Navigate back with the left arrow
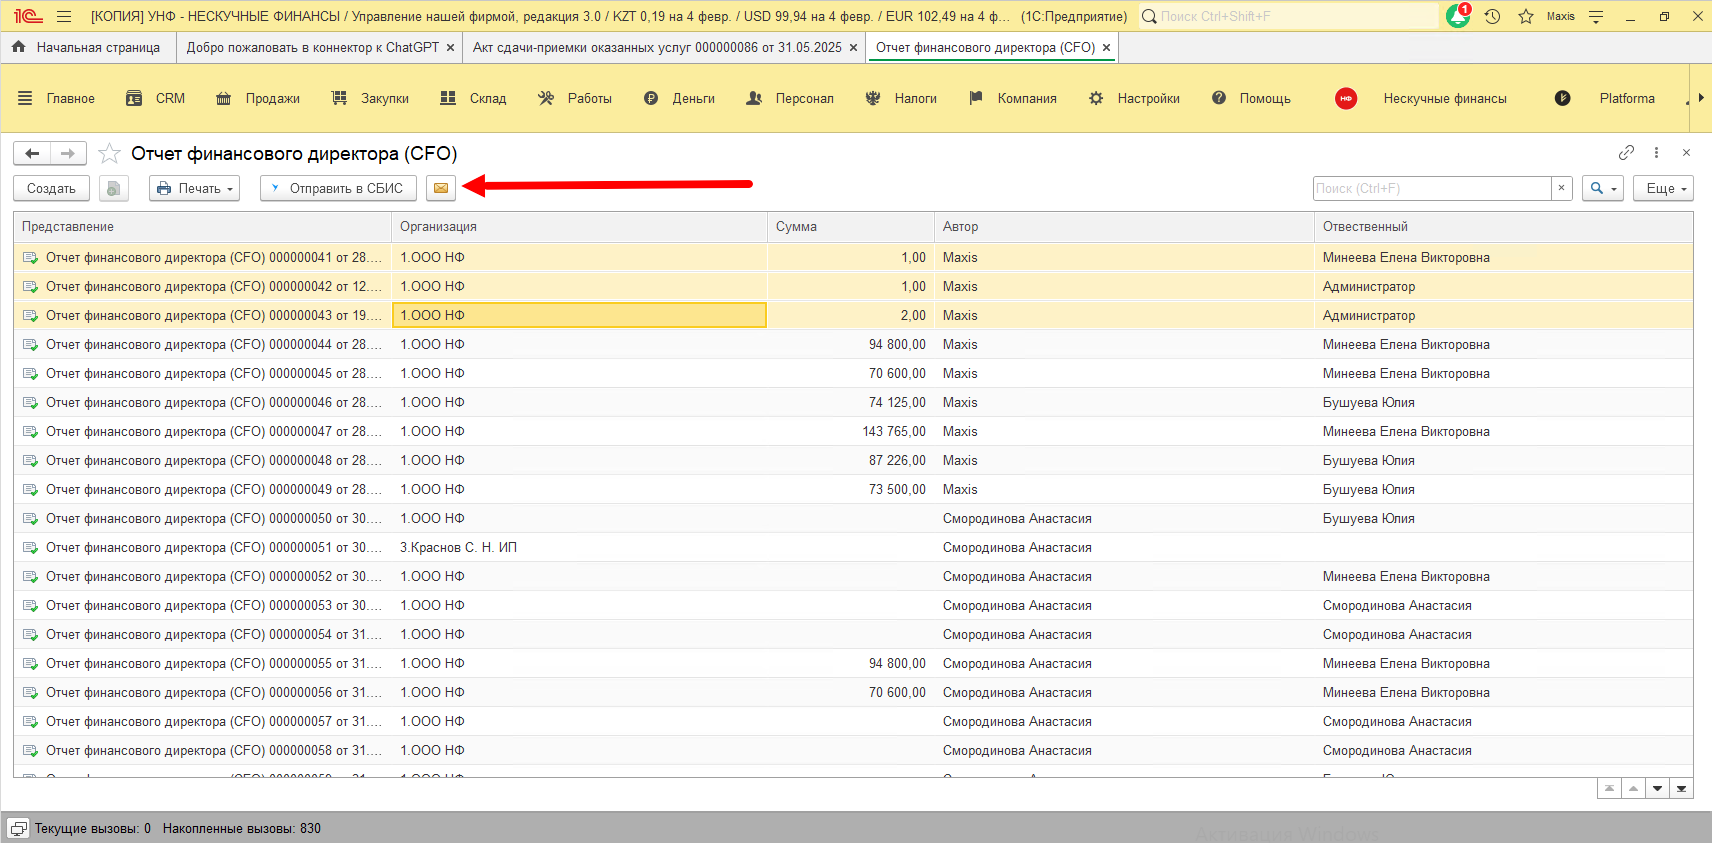Screen dimensions: 1712x843 click(32, 153)
